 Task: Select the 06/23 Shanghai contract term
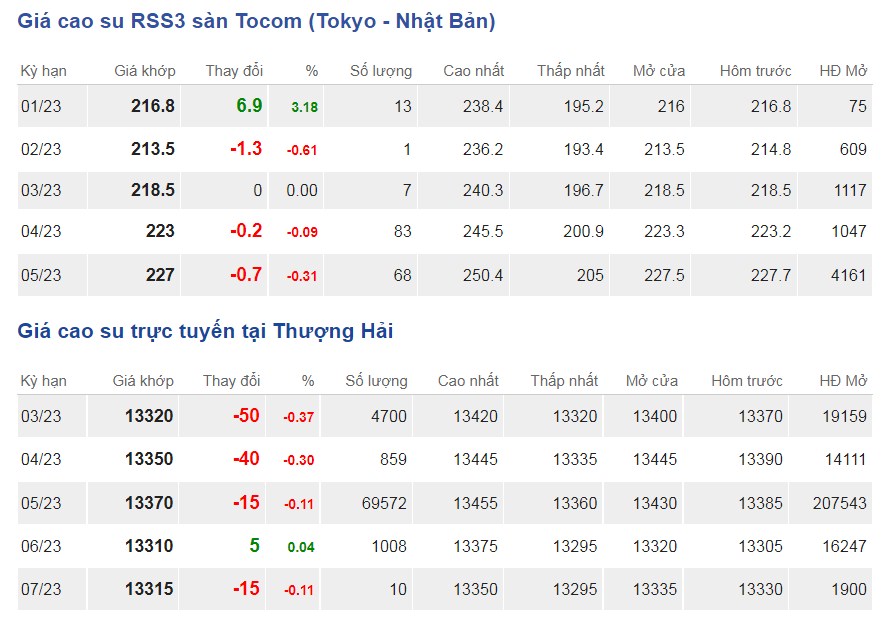(41, 546)
